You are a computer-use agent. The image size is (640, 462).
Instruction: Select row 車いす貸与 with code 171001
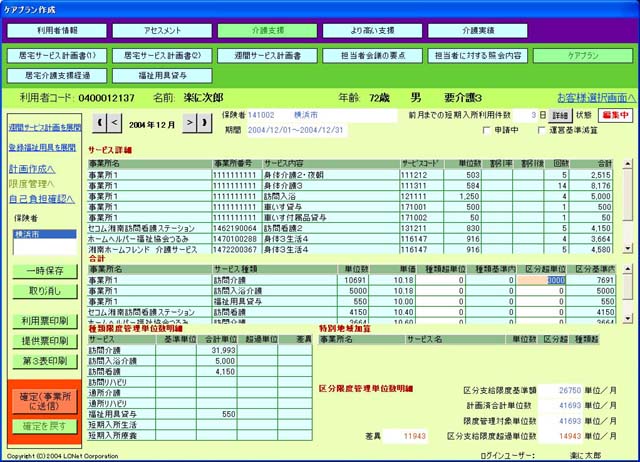pyautogui.click(x=350, y=207)
